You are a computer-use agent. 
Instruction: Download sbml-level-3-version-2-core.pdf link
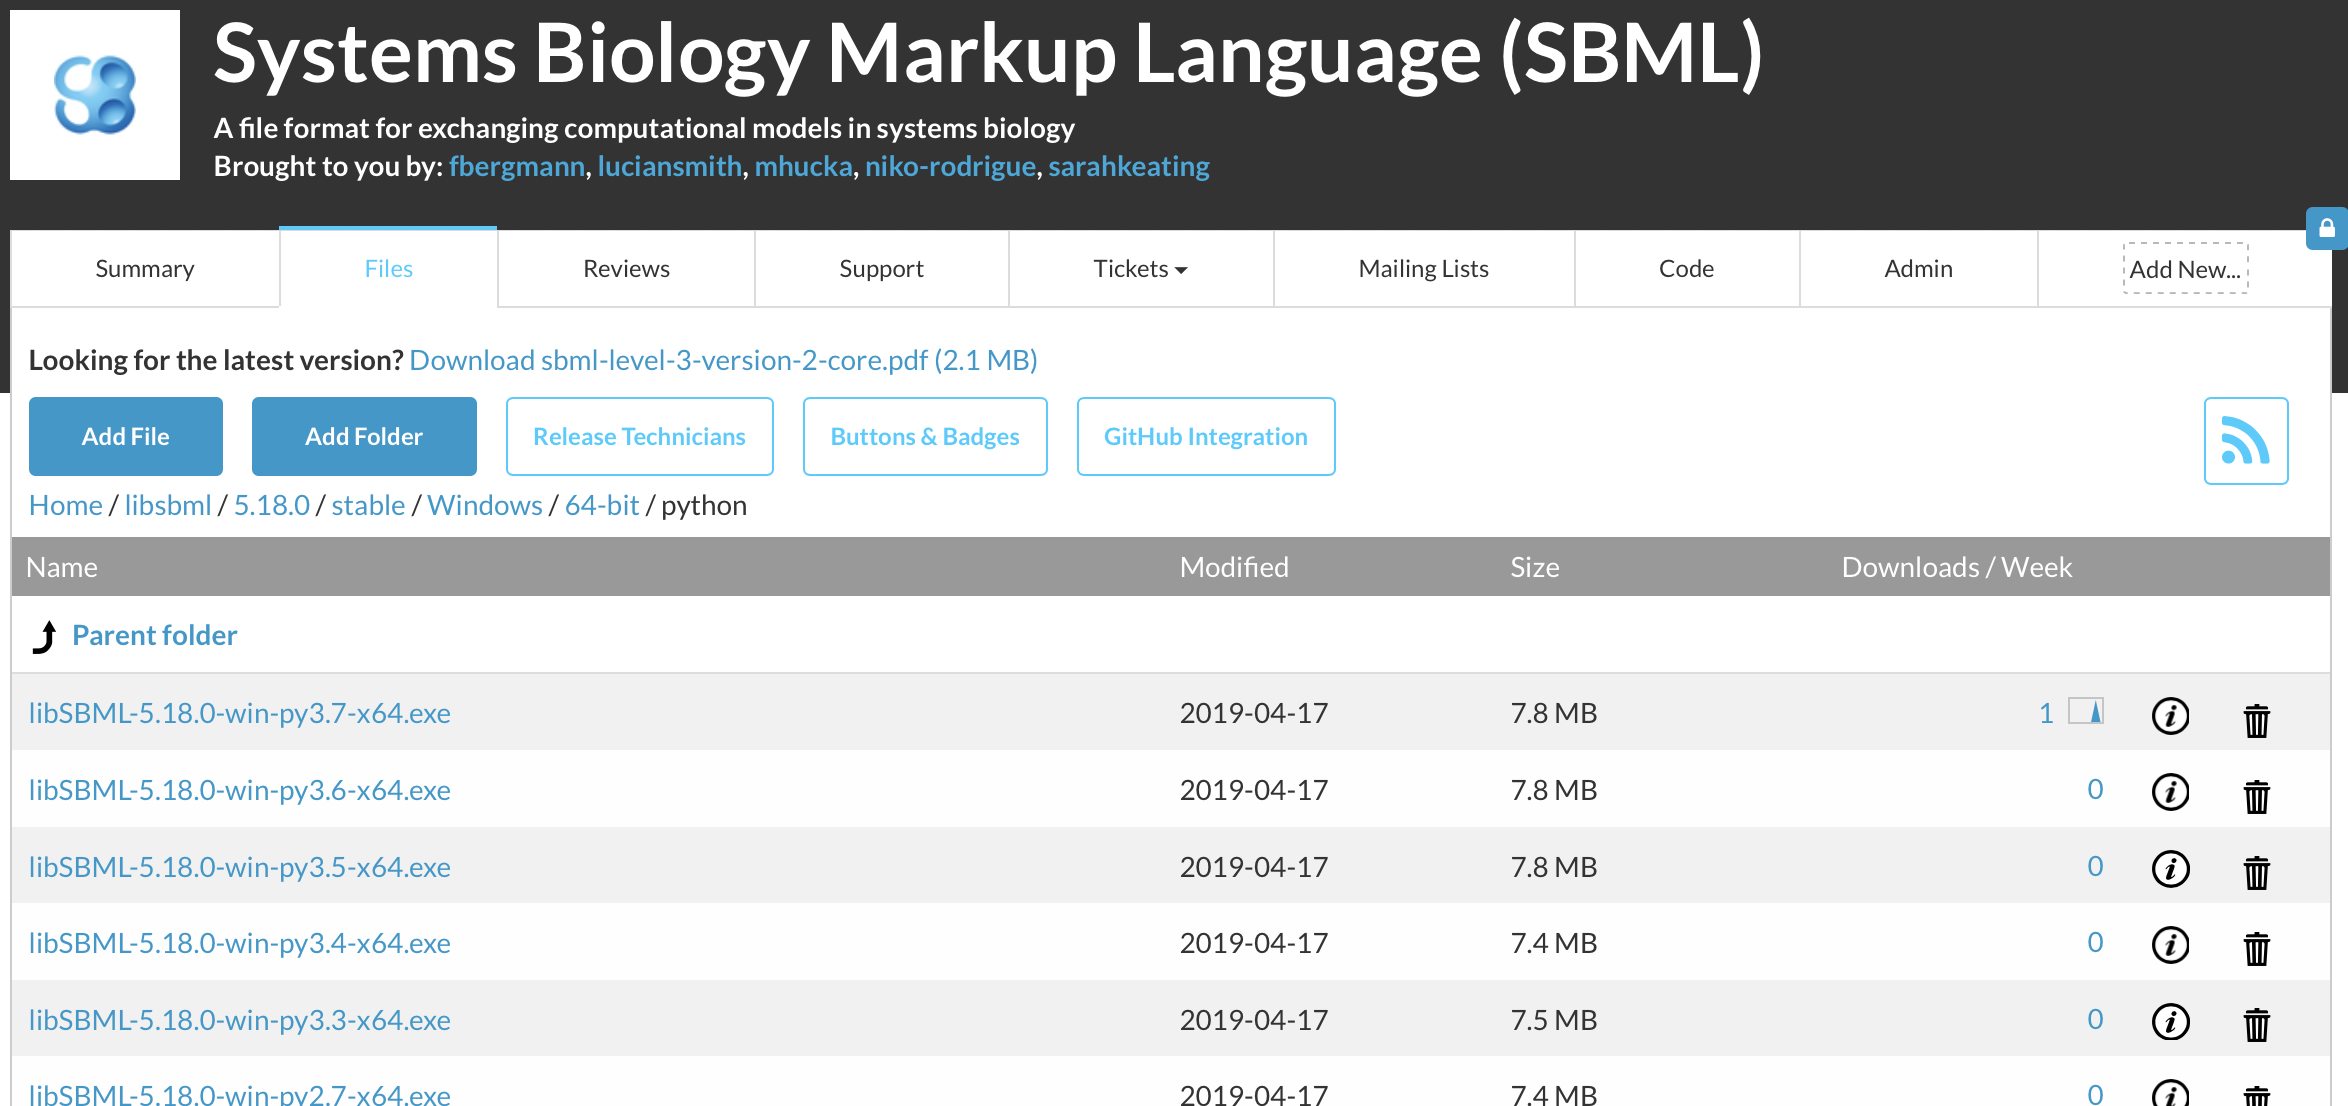coord(723,360)
